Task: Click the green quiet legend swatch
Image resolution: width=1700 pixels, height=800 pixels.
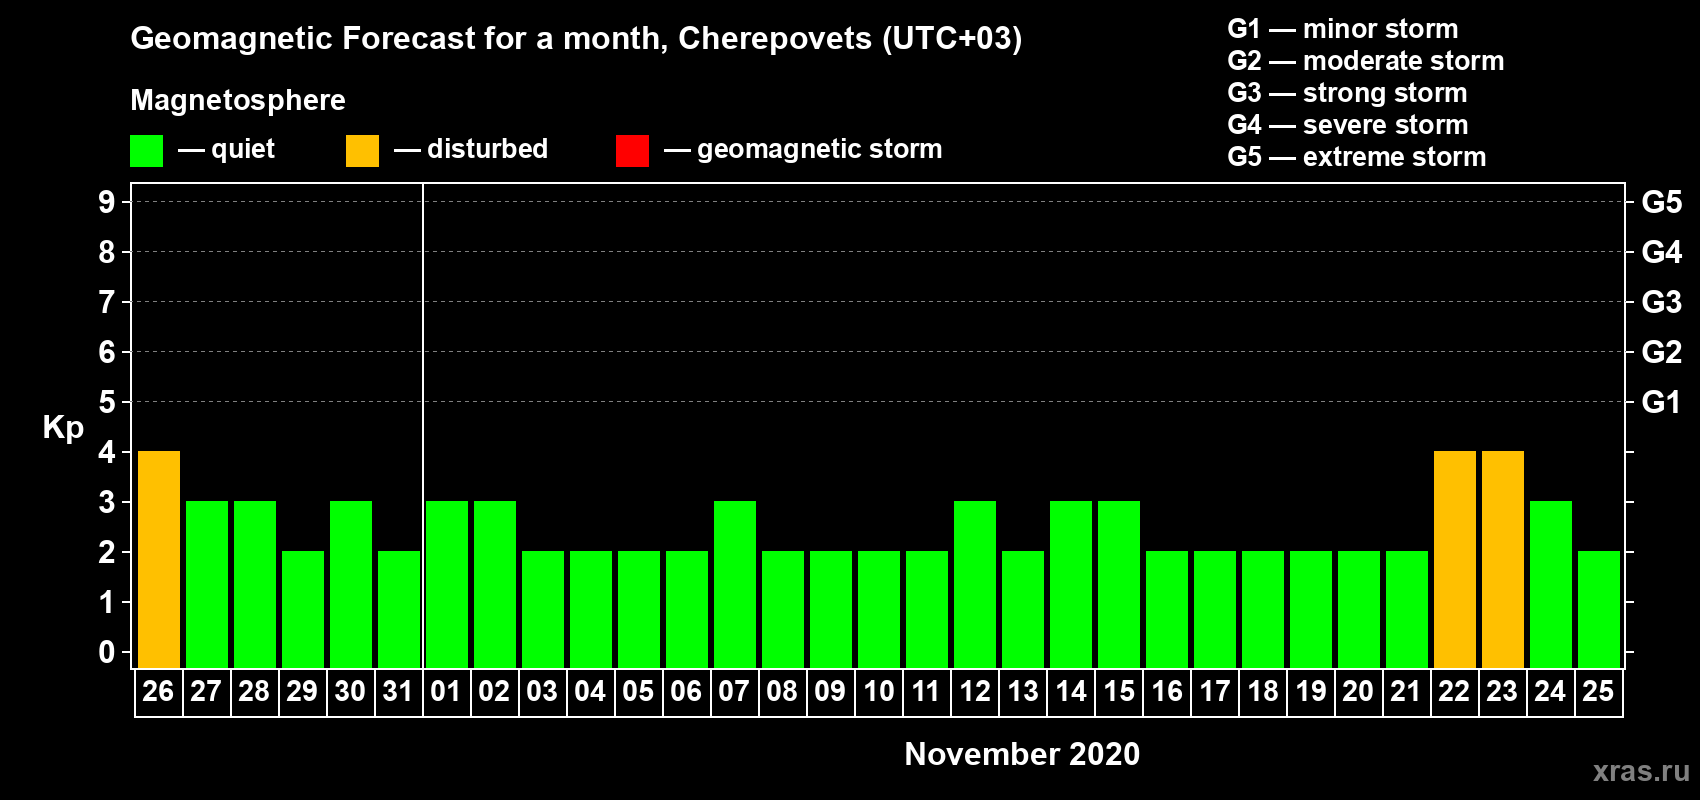Action: click(146, 151)
